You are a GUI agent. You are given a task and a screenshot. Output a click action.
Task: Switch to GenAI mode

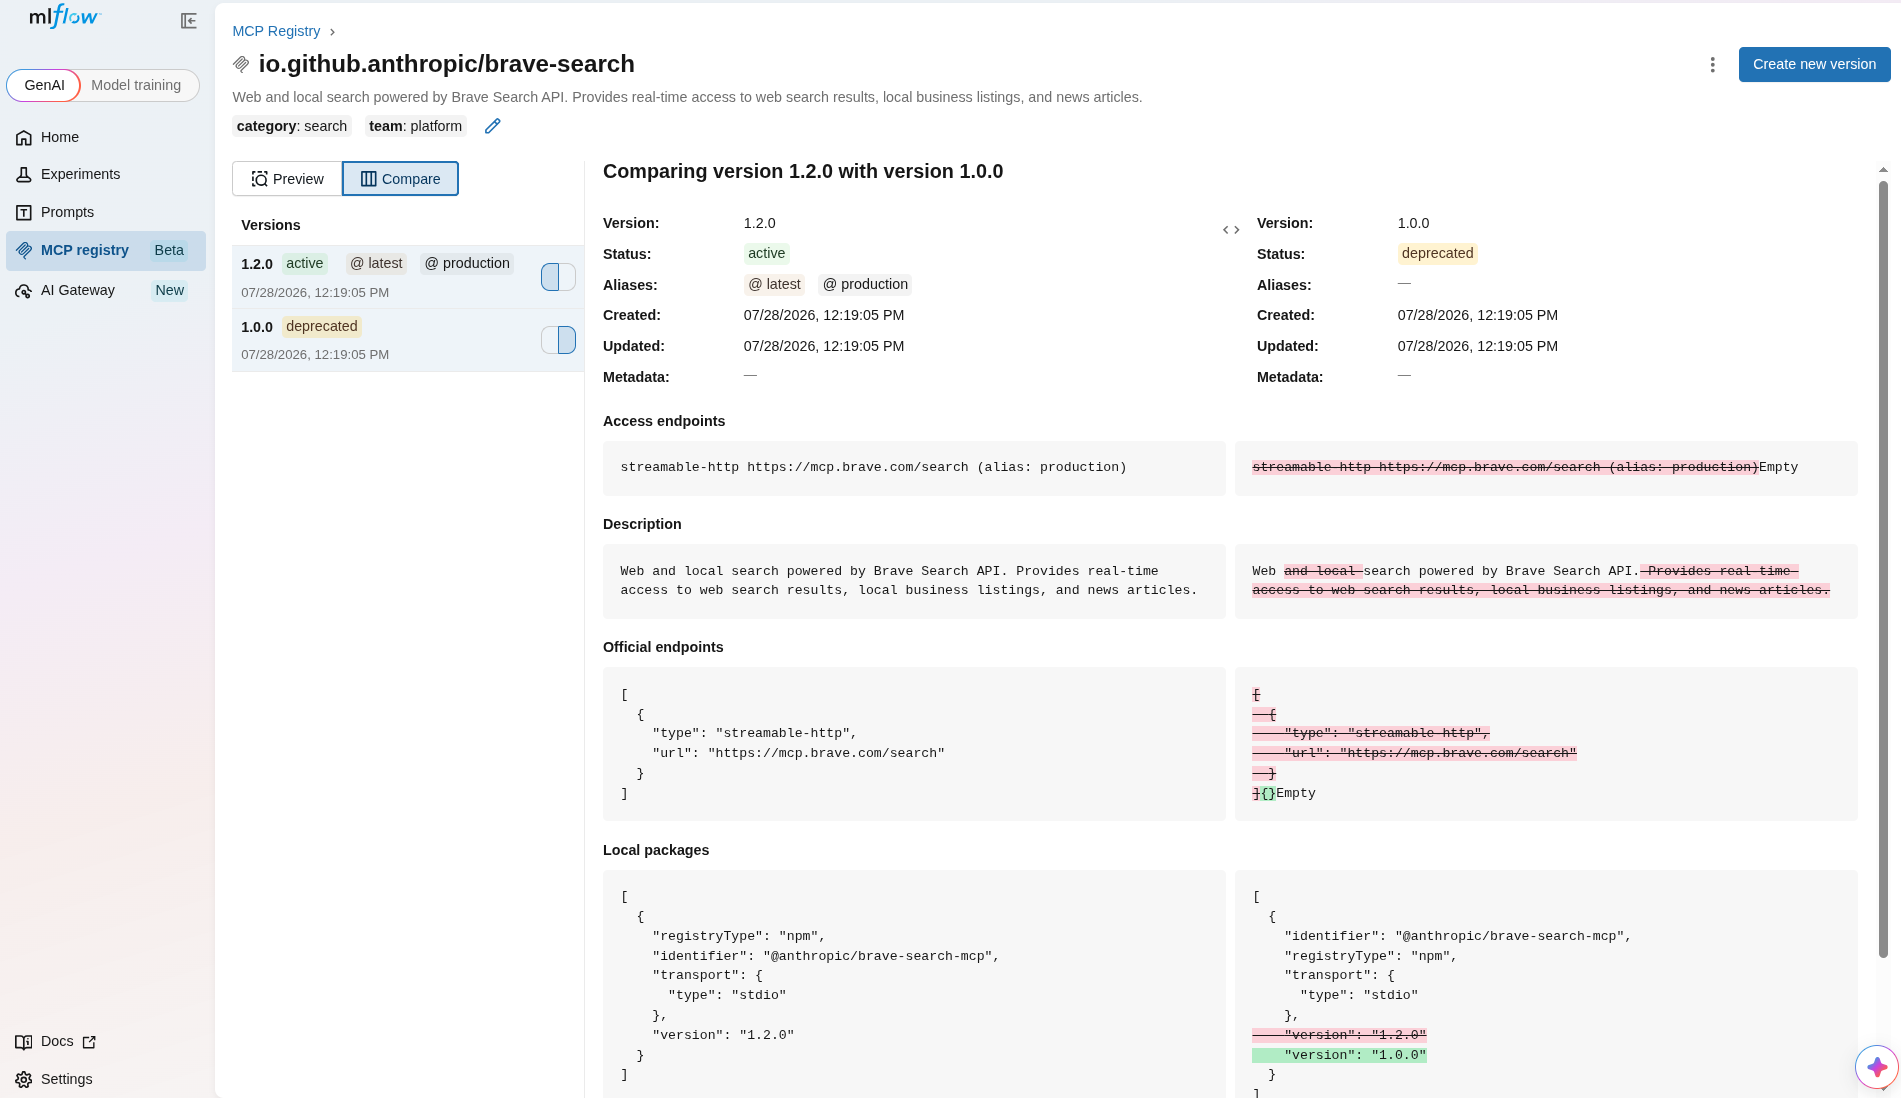tap(44, 85)
